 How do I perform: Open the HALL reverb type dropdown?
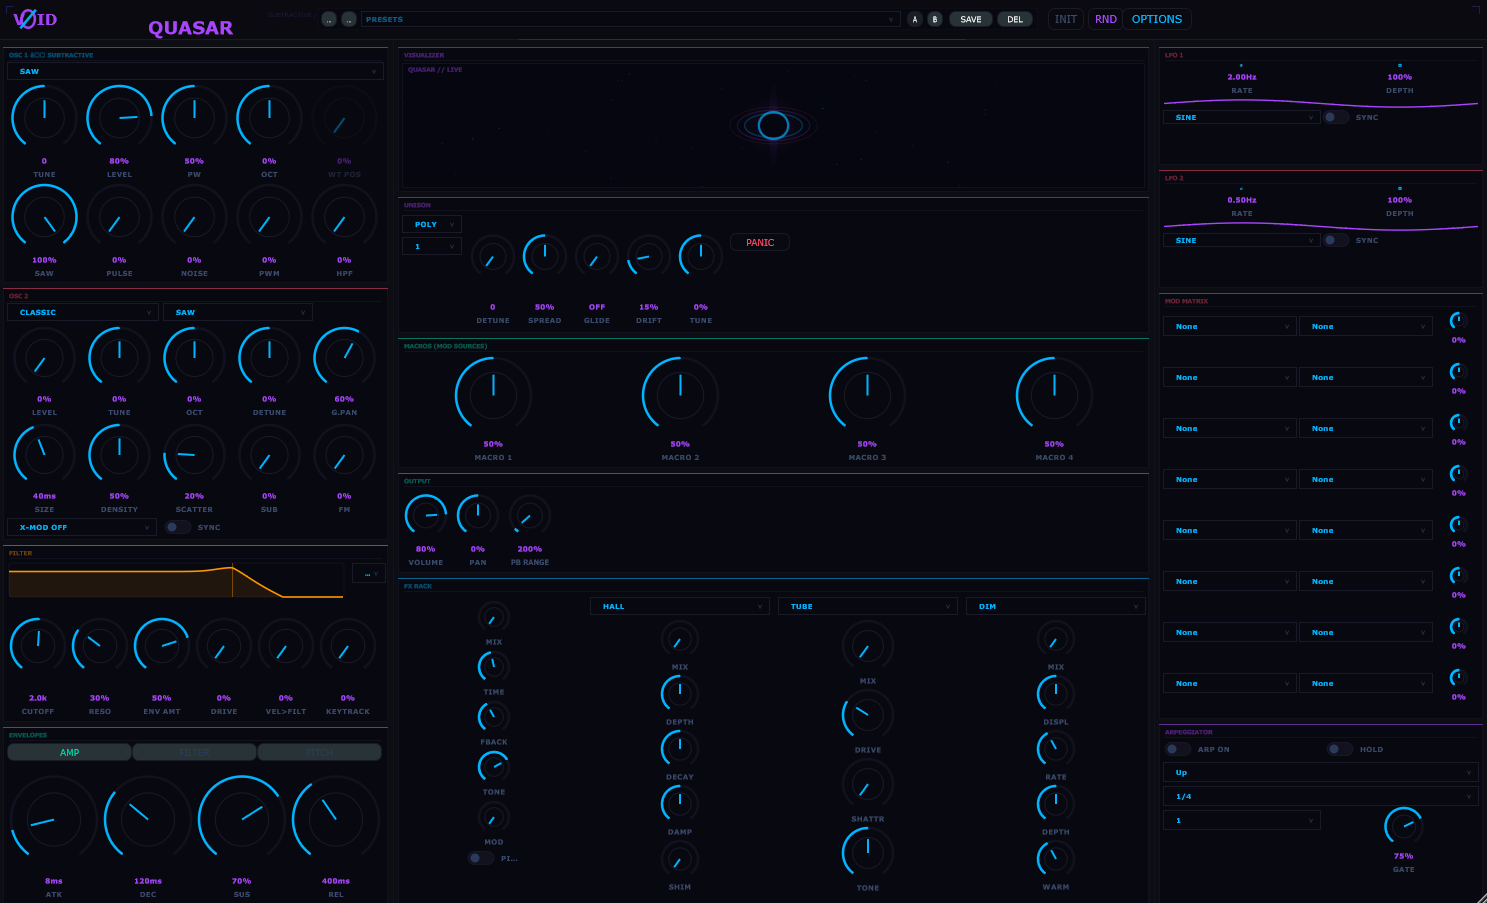tap(680, 606)
